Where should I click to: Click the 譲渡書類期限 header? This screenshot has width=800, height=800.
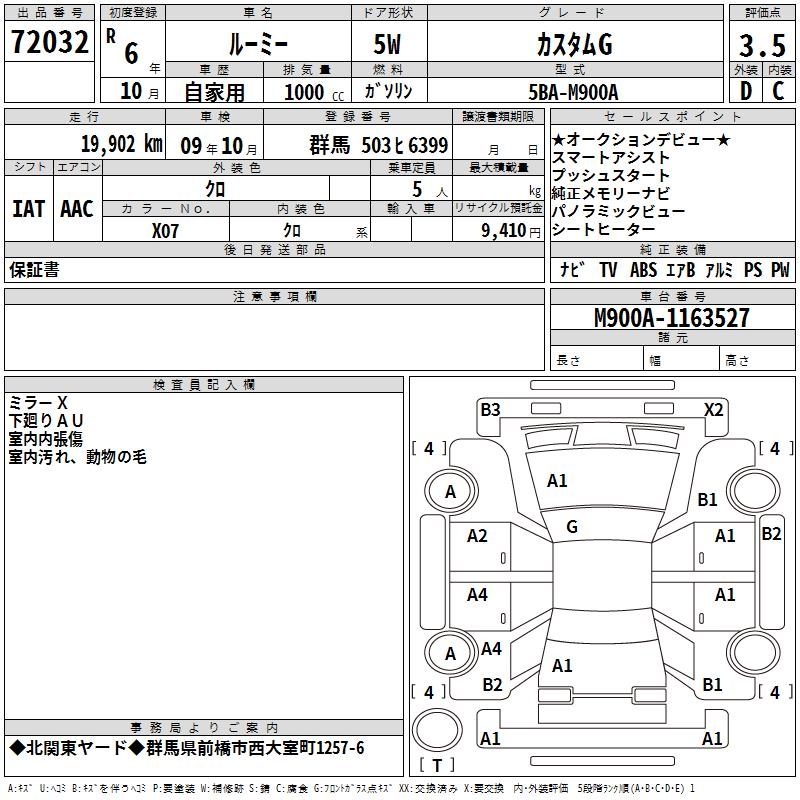[498, 116]
